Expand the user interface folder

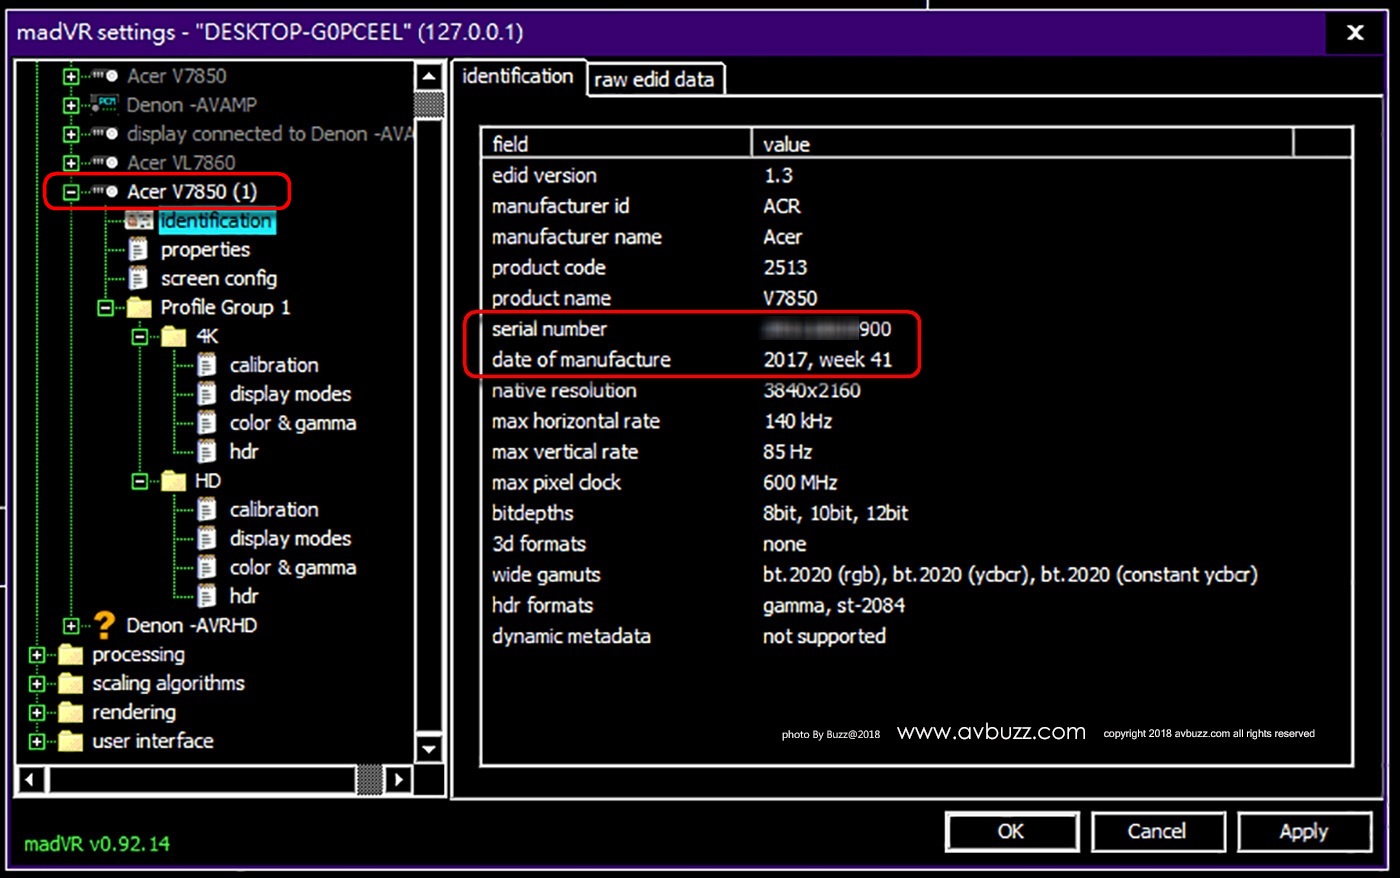pos(37,742)
